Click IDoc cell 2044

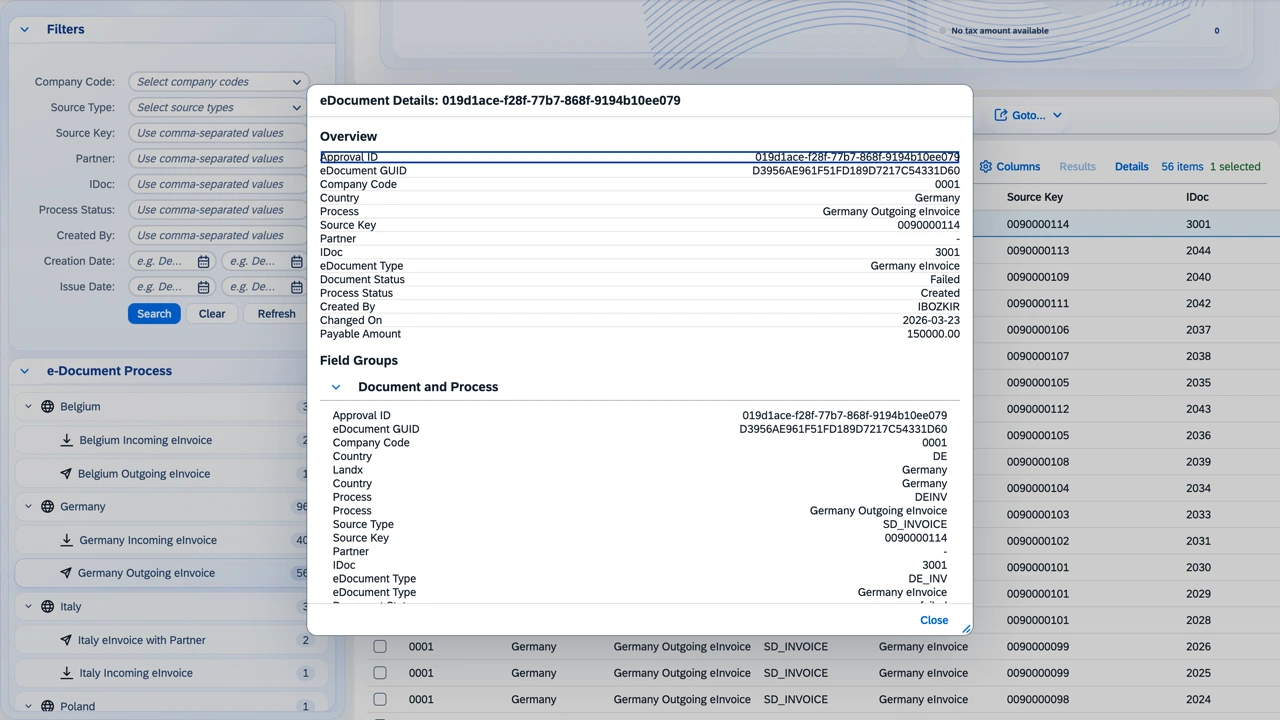(x=1198, y=251)
